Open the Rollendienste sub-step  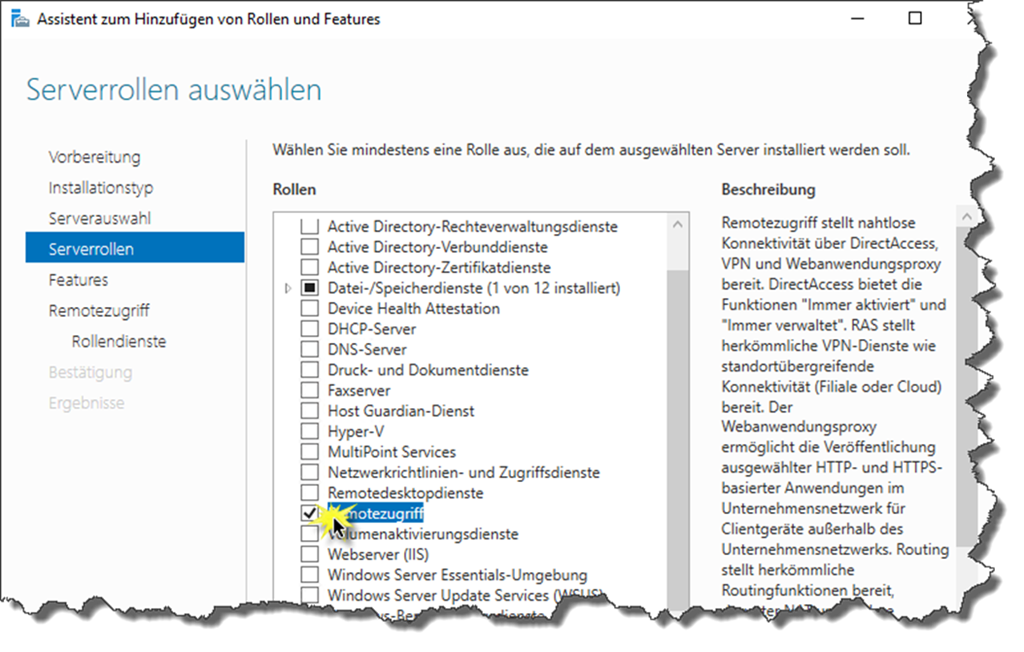(x=119, y=341)
